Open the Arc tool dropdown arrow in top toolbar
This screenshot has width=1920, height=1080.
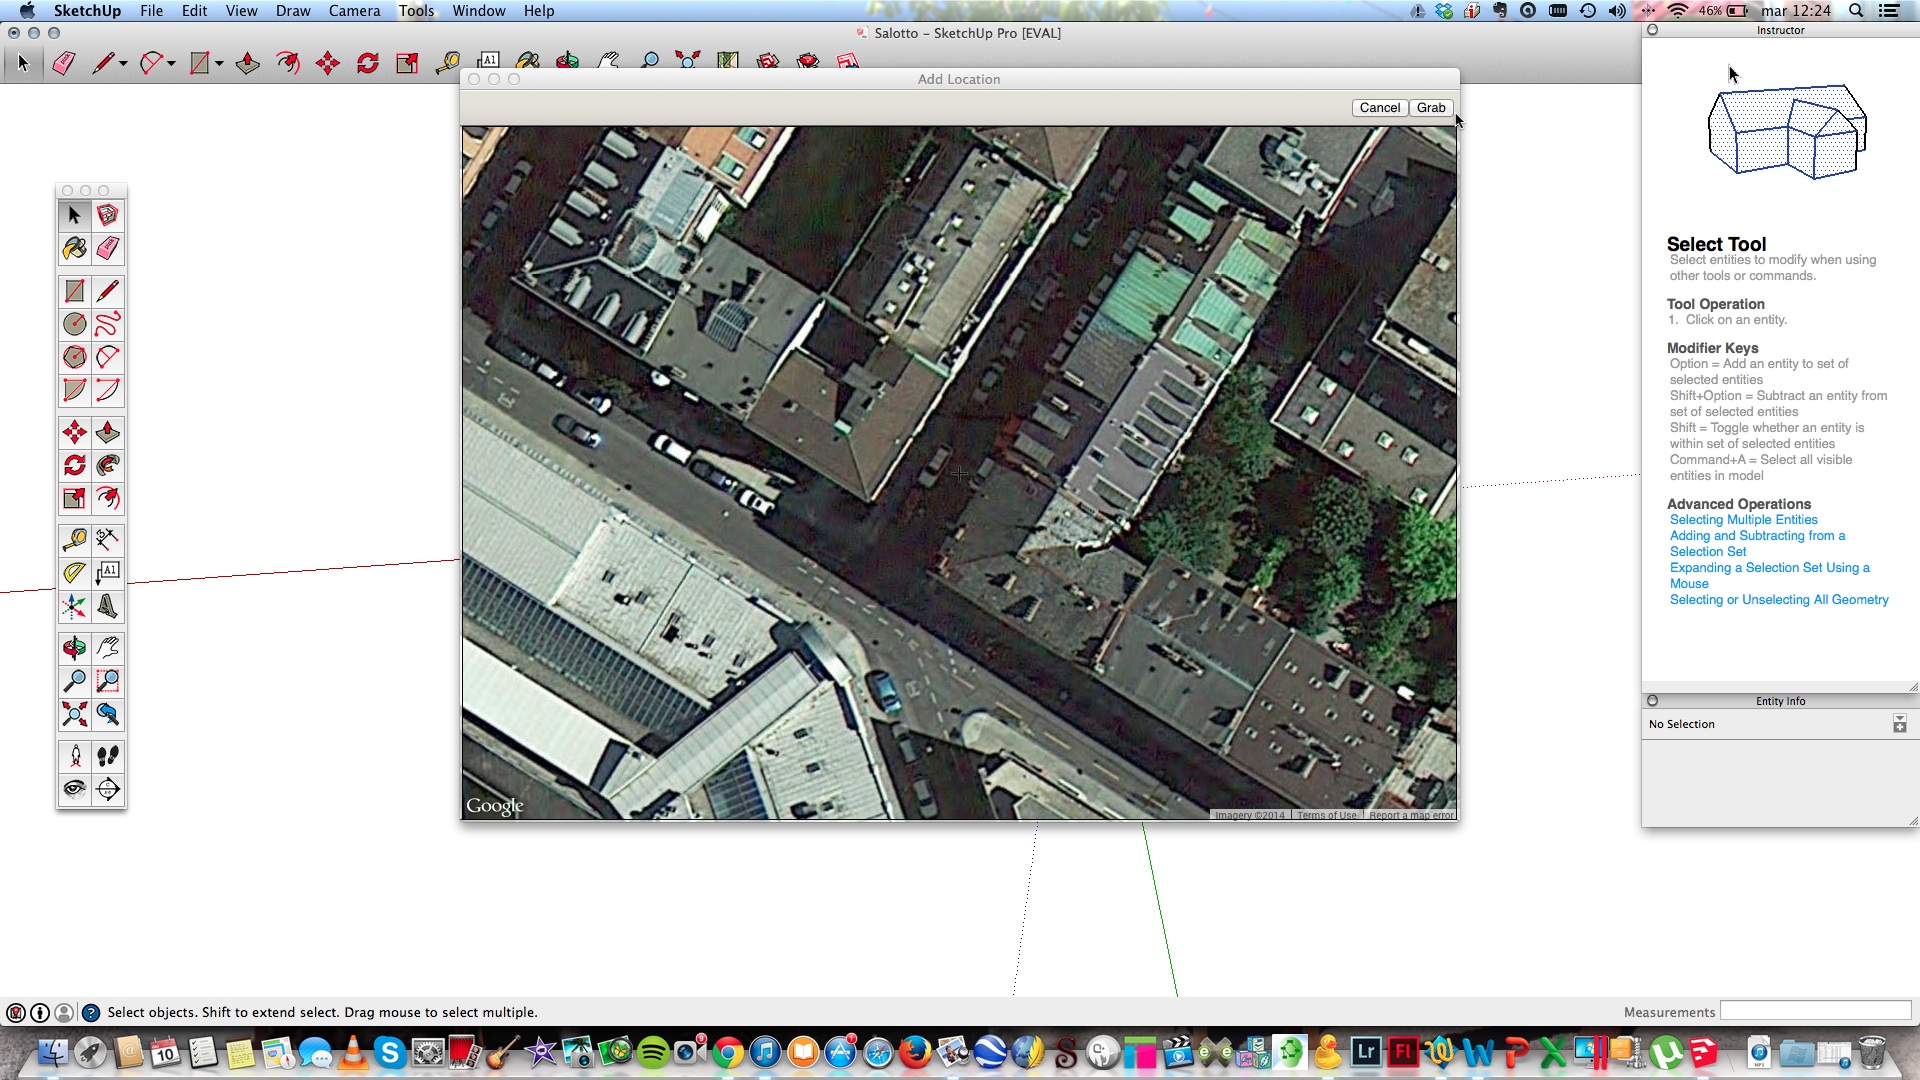[171, 64]
